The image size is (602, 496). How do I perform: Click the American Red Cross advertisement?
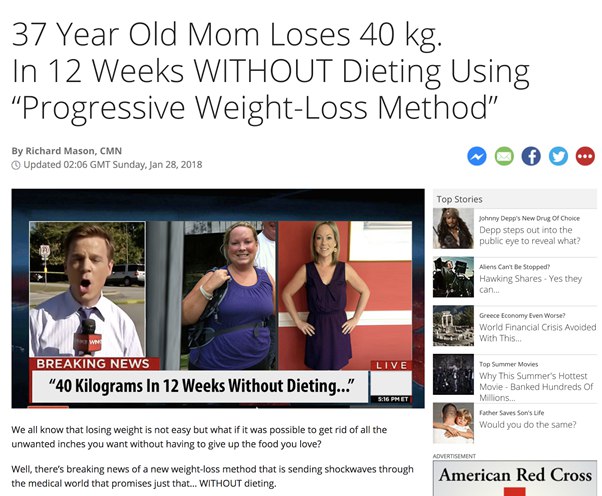pos(515,478)
